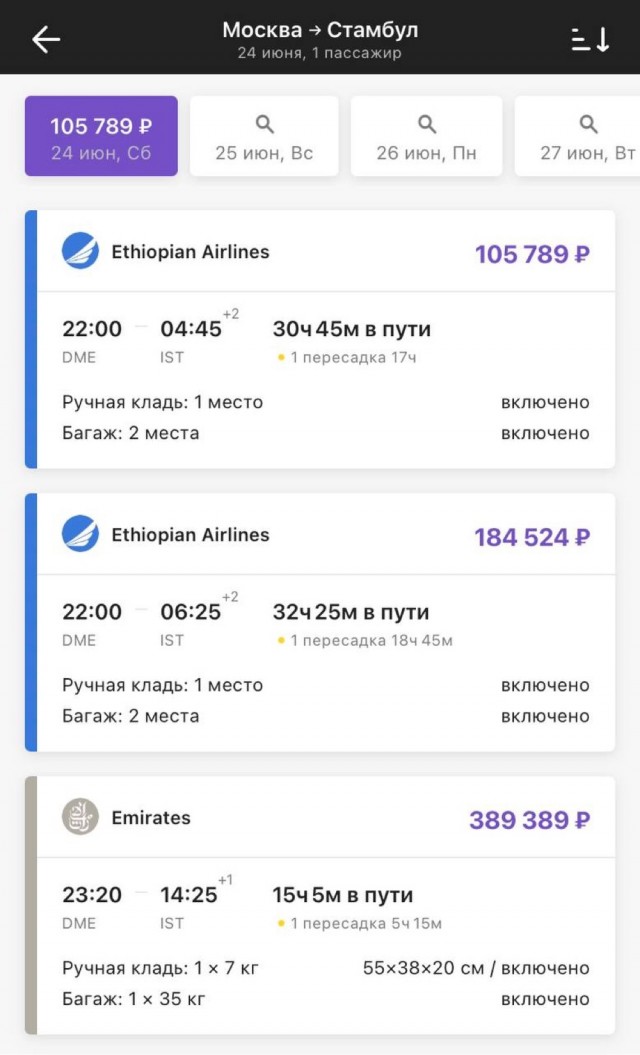
Task: Tap the 24 июня, 1 пассажир subtitle
Action: [x=320, y=53]
